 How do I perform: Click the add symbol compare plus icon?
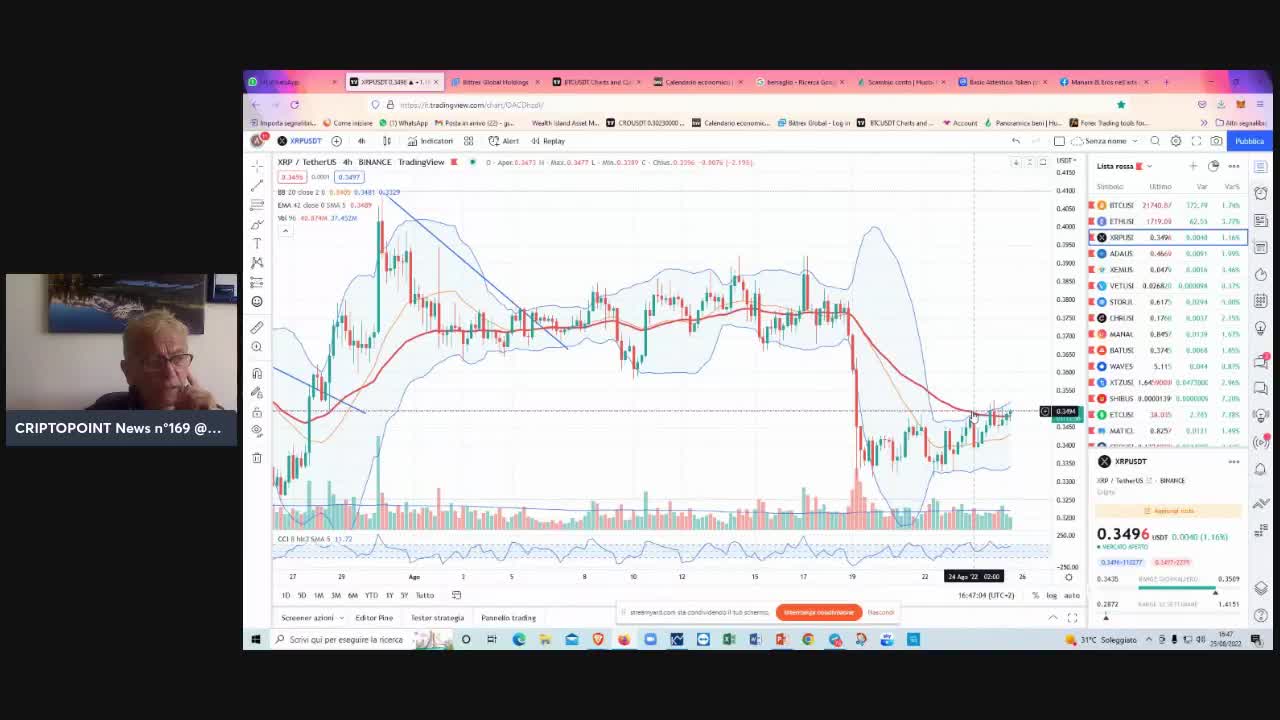(x=336, y=141)
